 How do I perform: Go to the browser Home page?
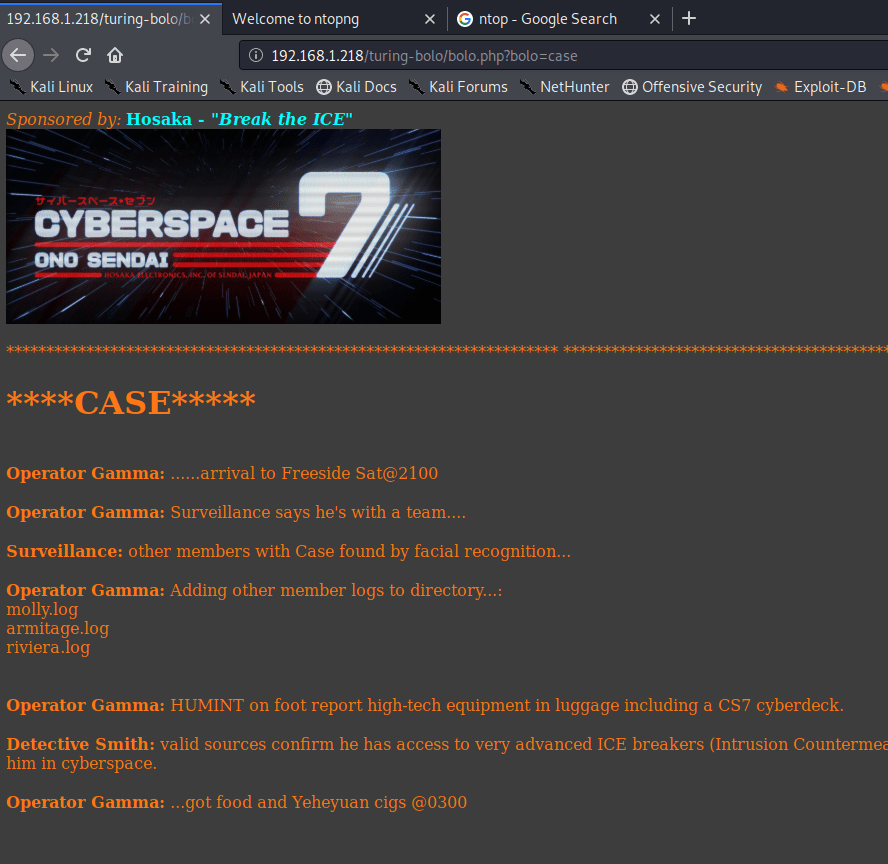(115, 55)
